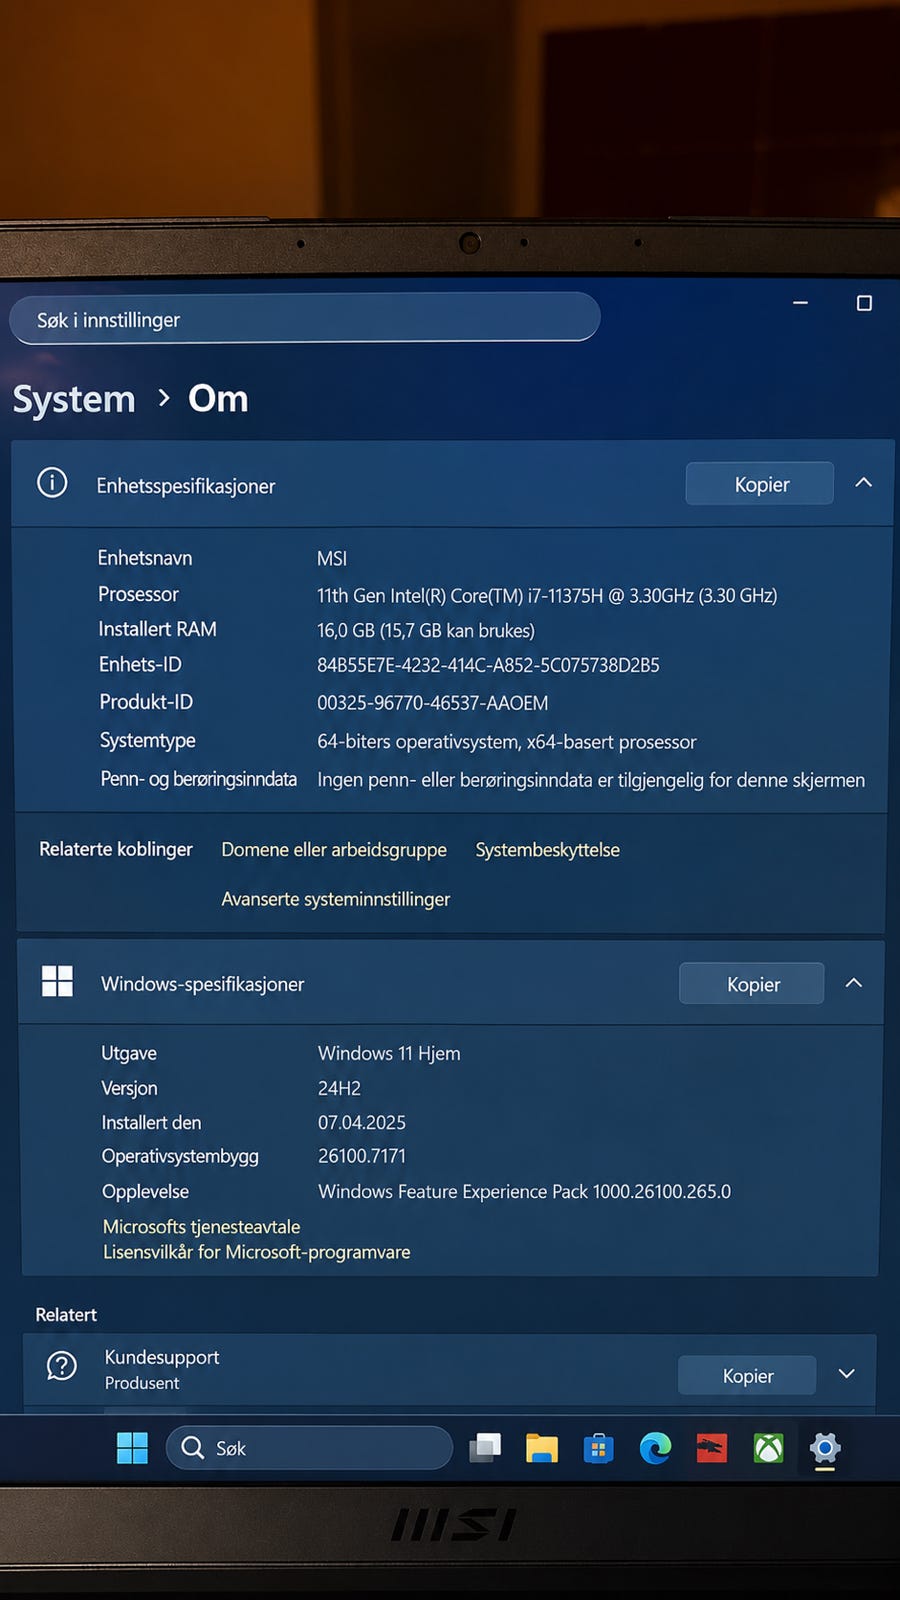
Task: Open Microsofts tjenesteavtale link
Action: click(201, 1227)
